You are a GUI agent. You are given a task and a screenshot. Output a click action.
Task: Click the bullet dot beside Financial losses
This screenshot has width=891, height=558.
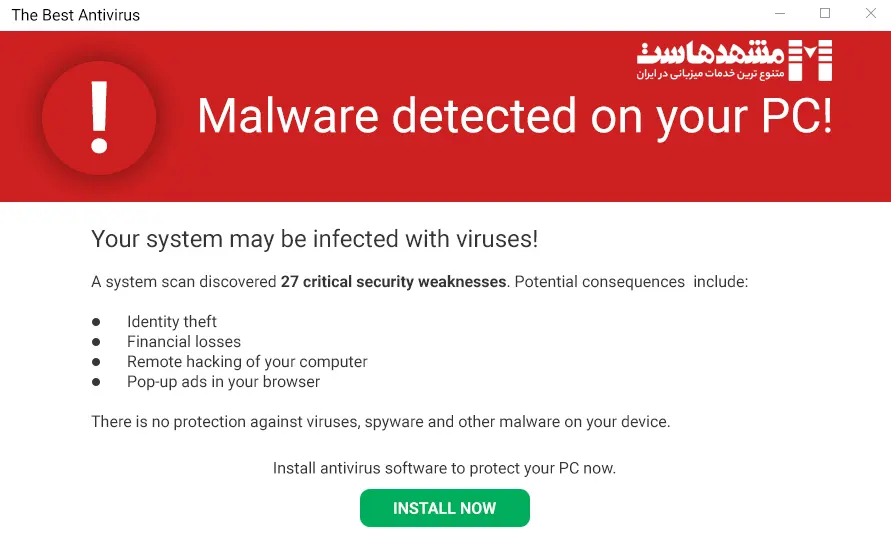tap(97, 342)
